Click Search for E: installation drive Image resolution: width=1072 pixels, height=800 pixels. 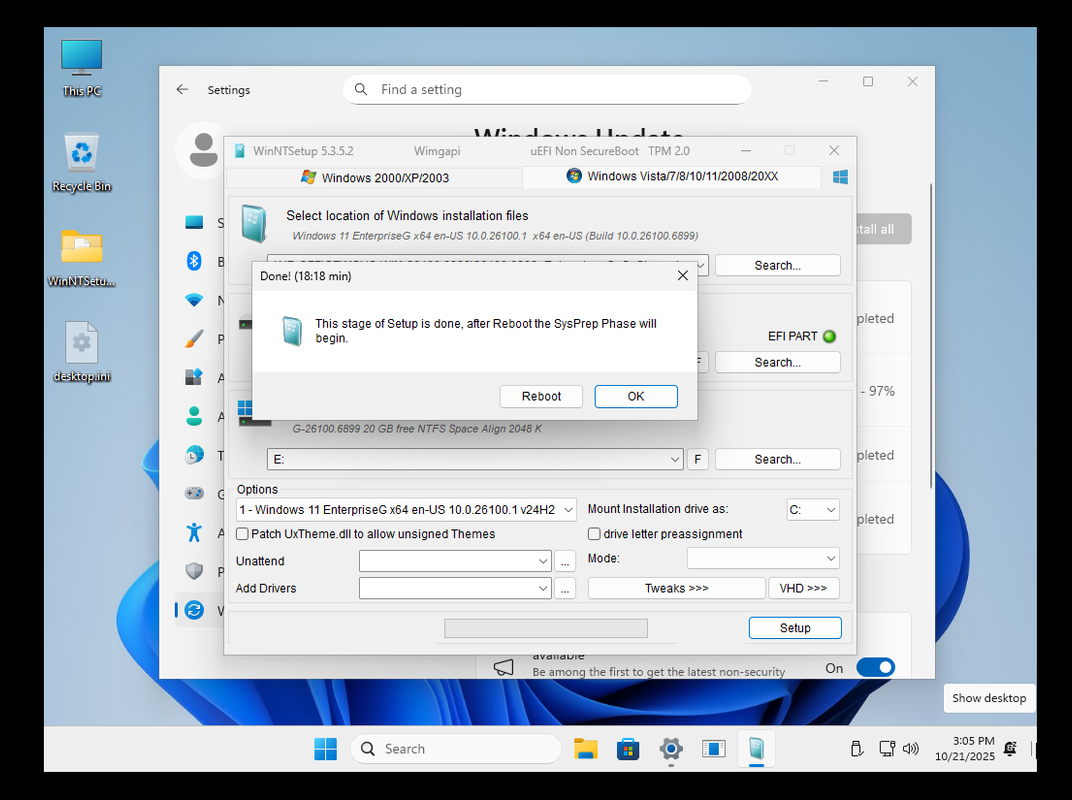pyautogui.click(x=777, y=459)
